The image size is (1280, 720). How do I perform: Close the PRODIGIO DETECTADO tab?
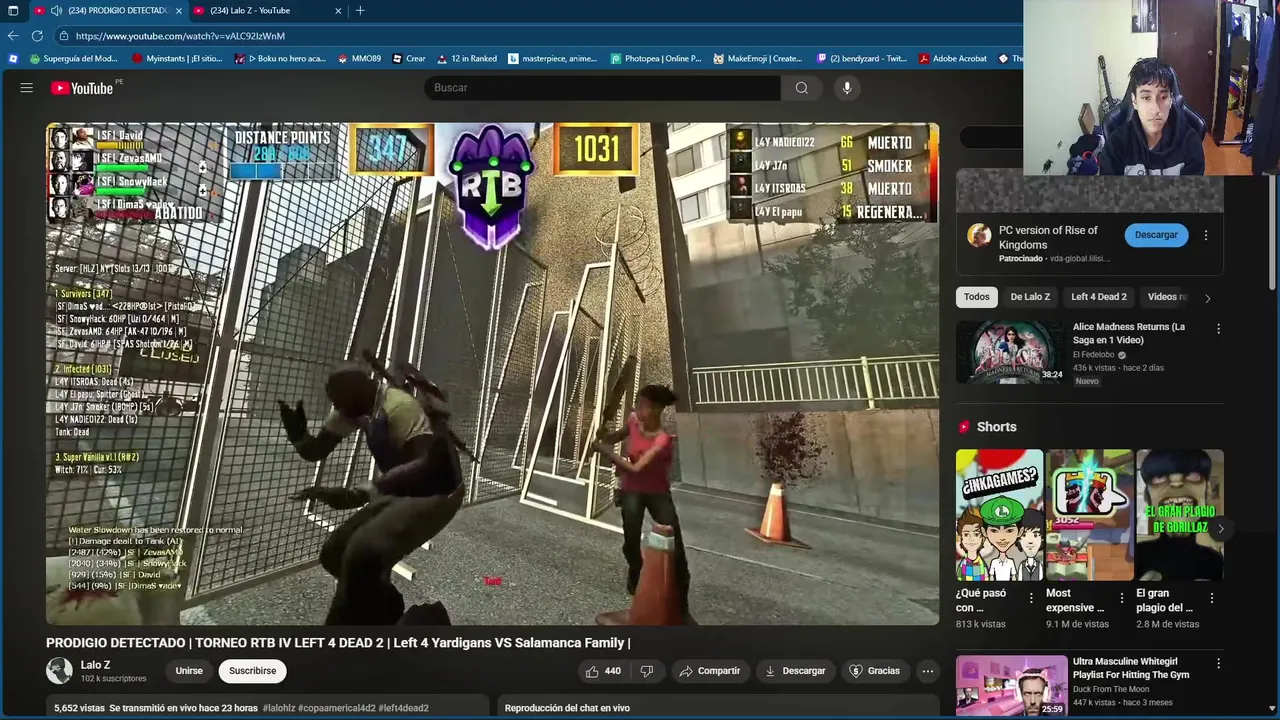click(179, 11)
